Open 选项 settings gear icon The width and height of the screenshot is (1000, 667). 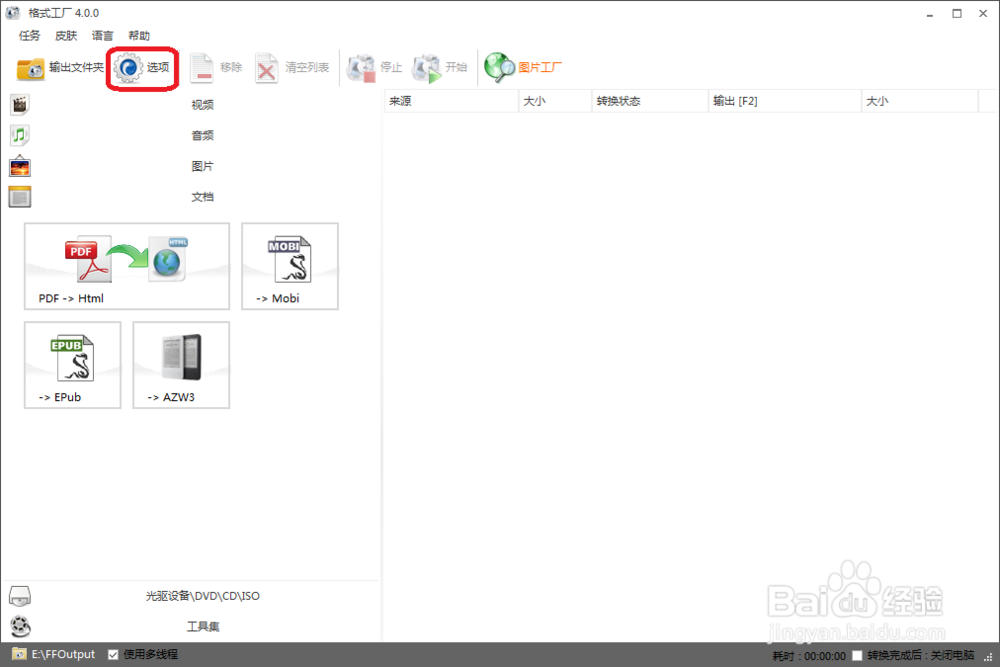128,68
